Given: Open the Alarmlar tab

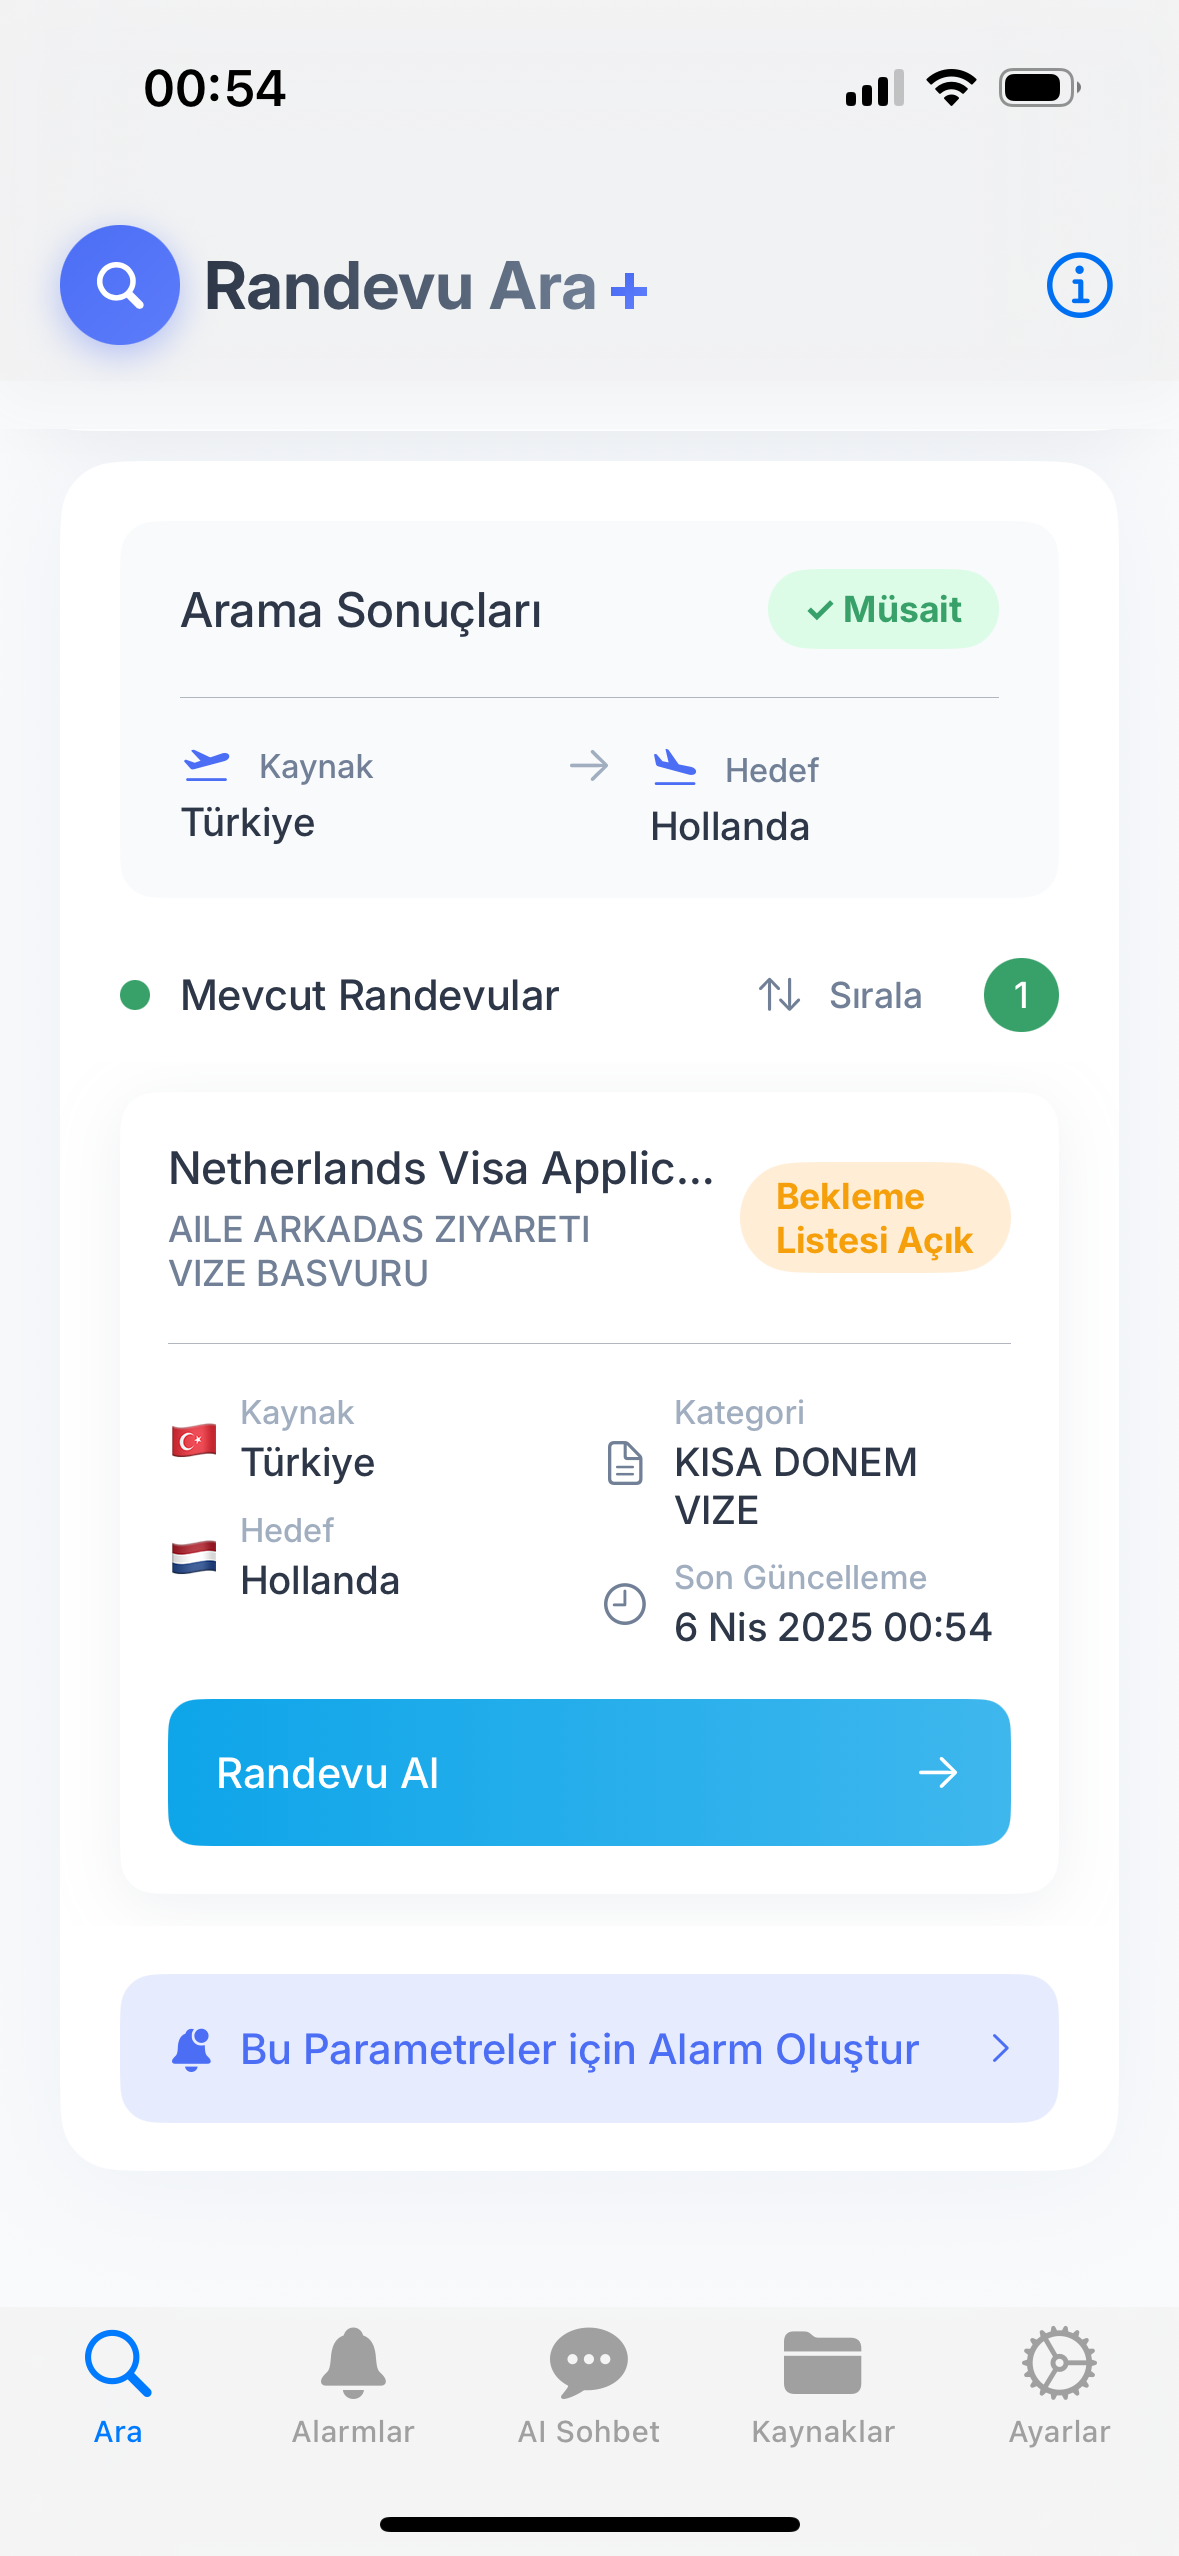Looking at the screenshot, I should [353, 2385].
